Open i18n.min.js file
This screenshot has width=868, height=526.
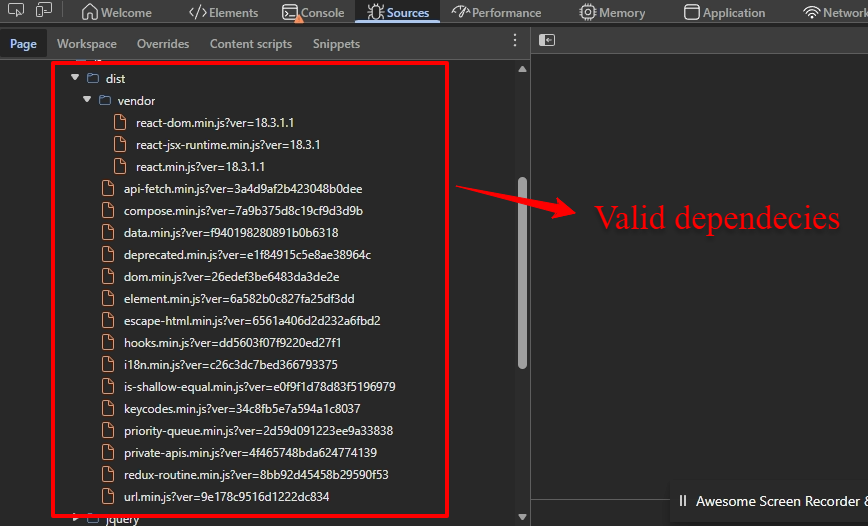pyautogui.click(x=231, y=365)
